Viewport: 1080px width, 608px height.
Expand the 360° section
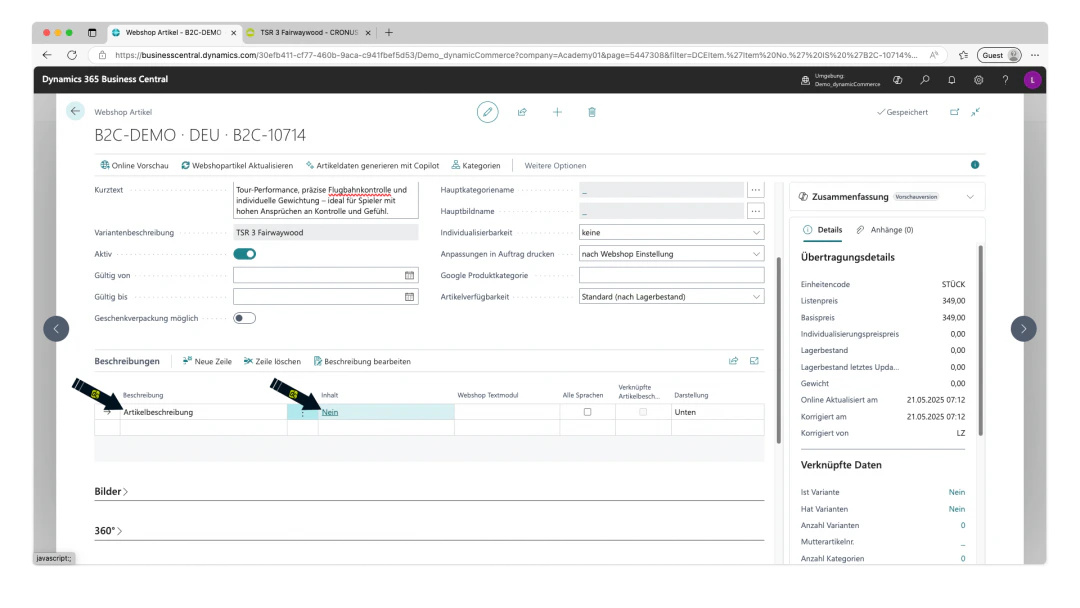click(108, 531)
